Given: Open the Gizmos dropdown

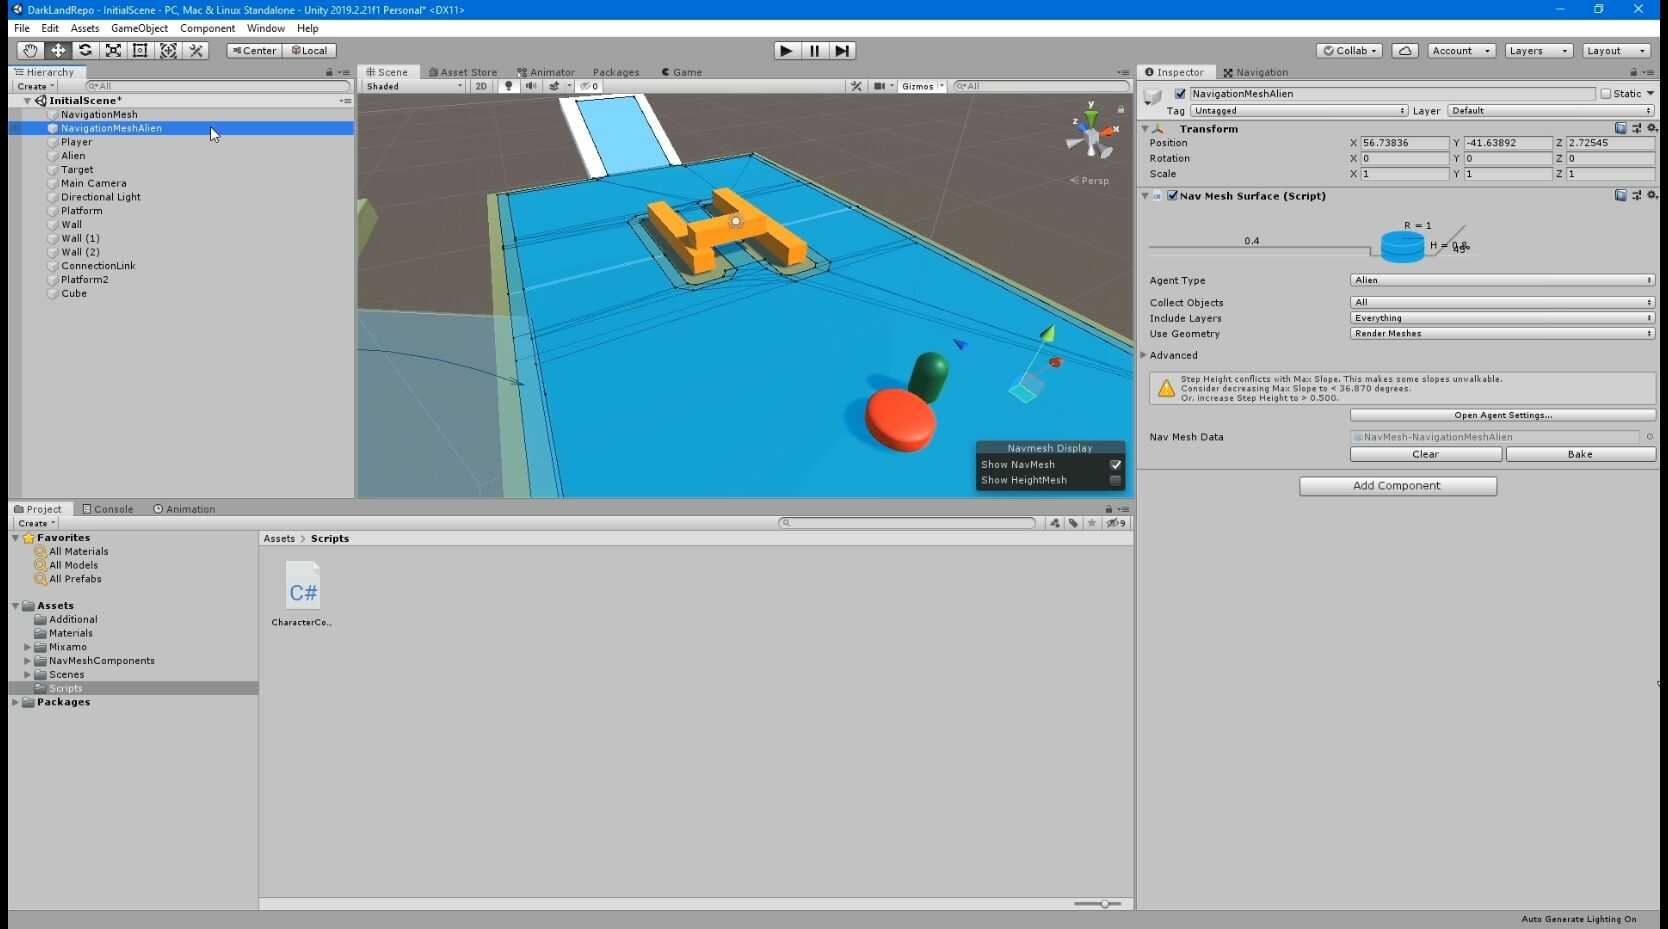Looking at the screenshot, I should pos(923,86).
